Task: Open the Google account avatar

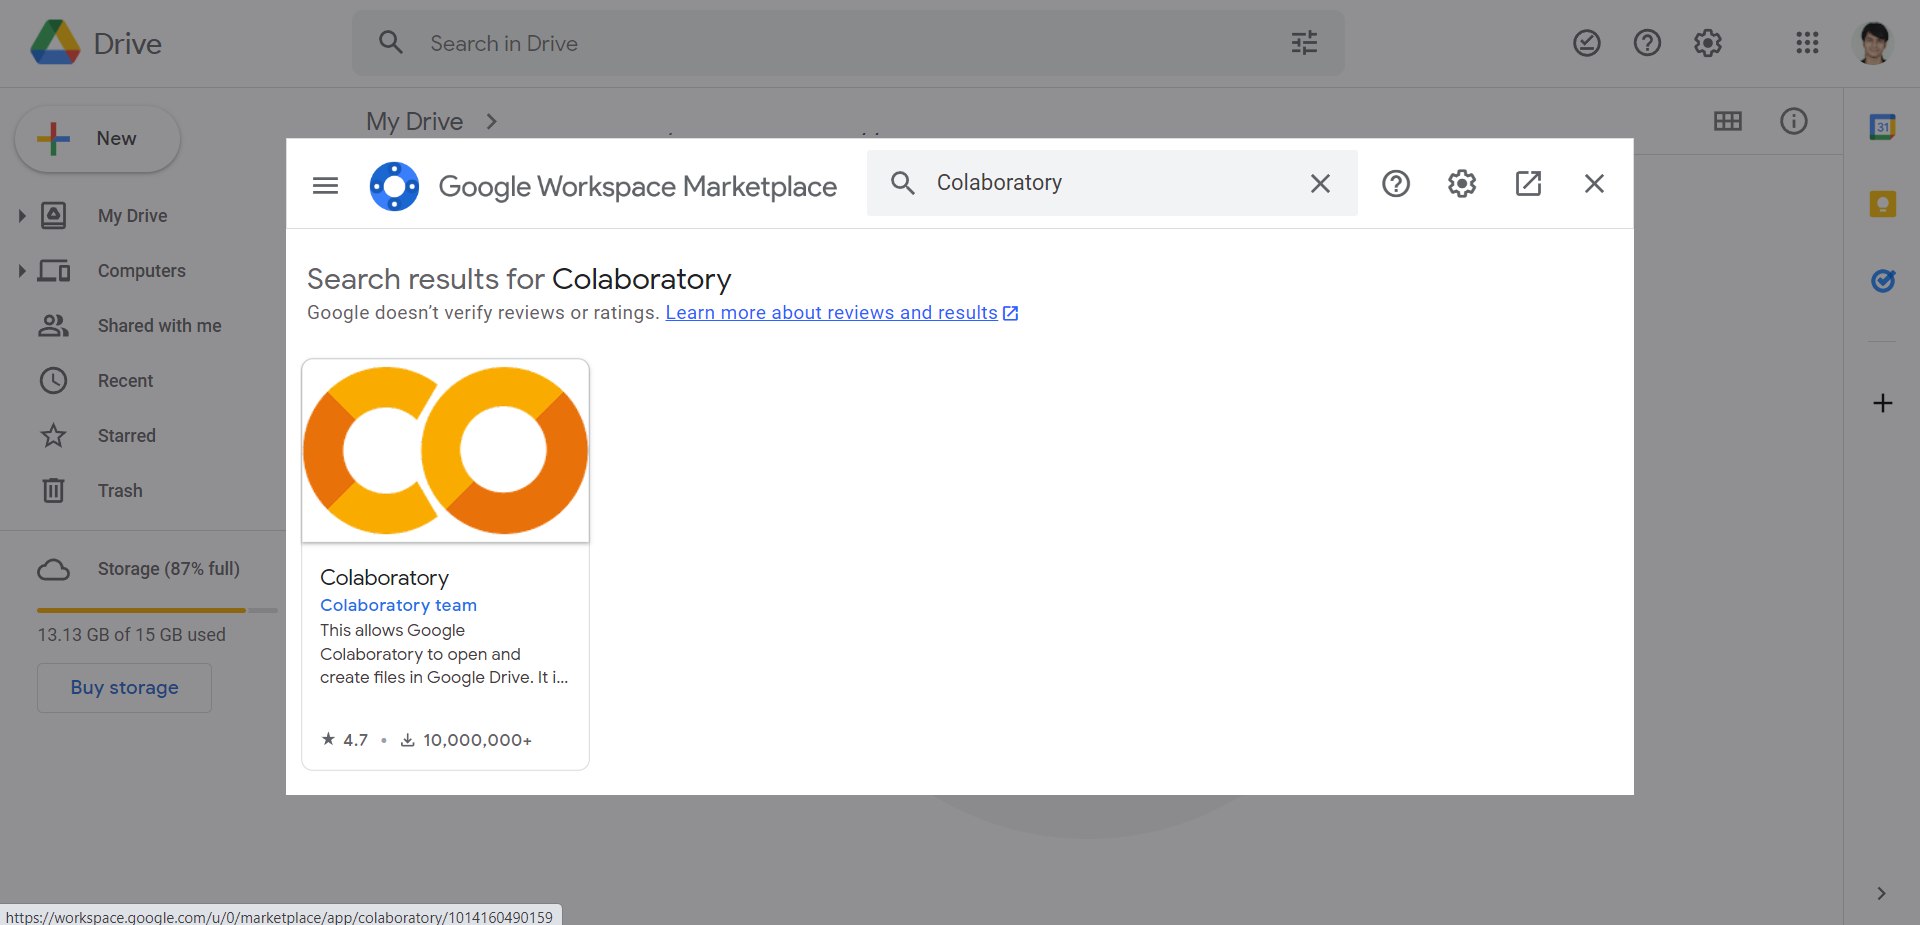Action: [1873, 43]
